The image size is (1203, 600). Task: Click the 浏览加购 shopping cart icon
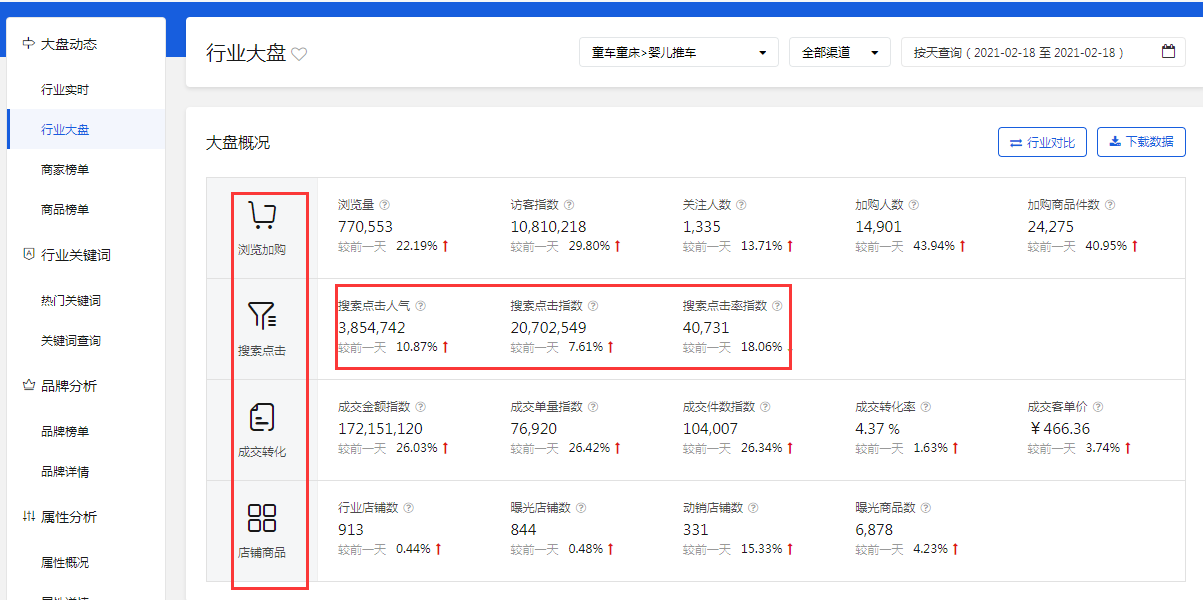pos(262,216)
